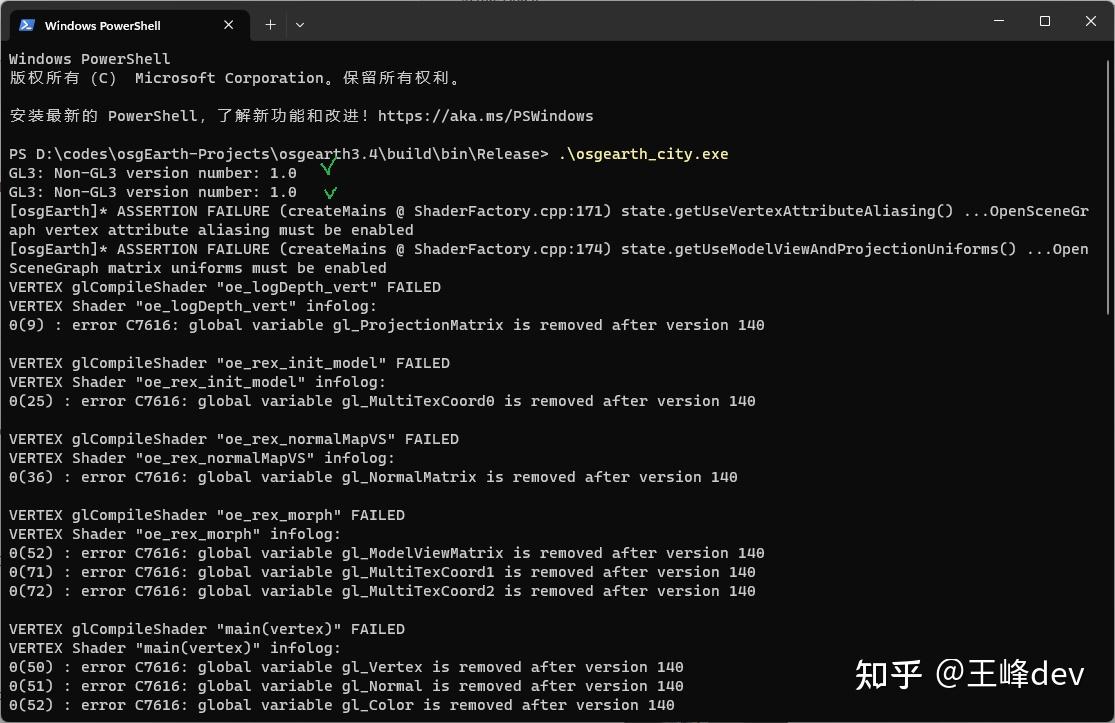Click 'VERTEX glCompileShader "oe_rex_init_model" FAILED' line
Screen dimensions: 1115x723
(x=229, y=363)
